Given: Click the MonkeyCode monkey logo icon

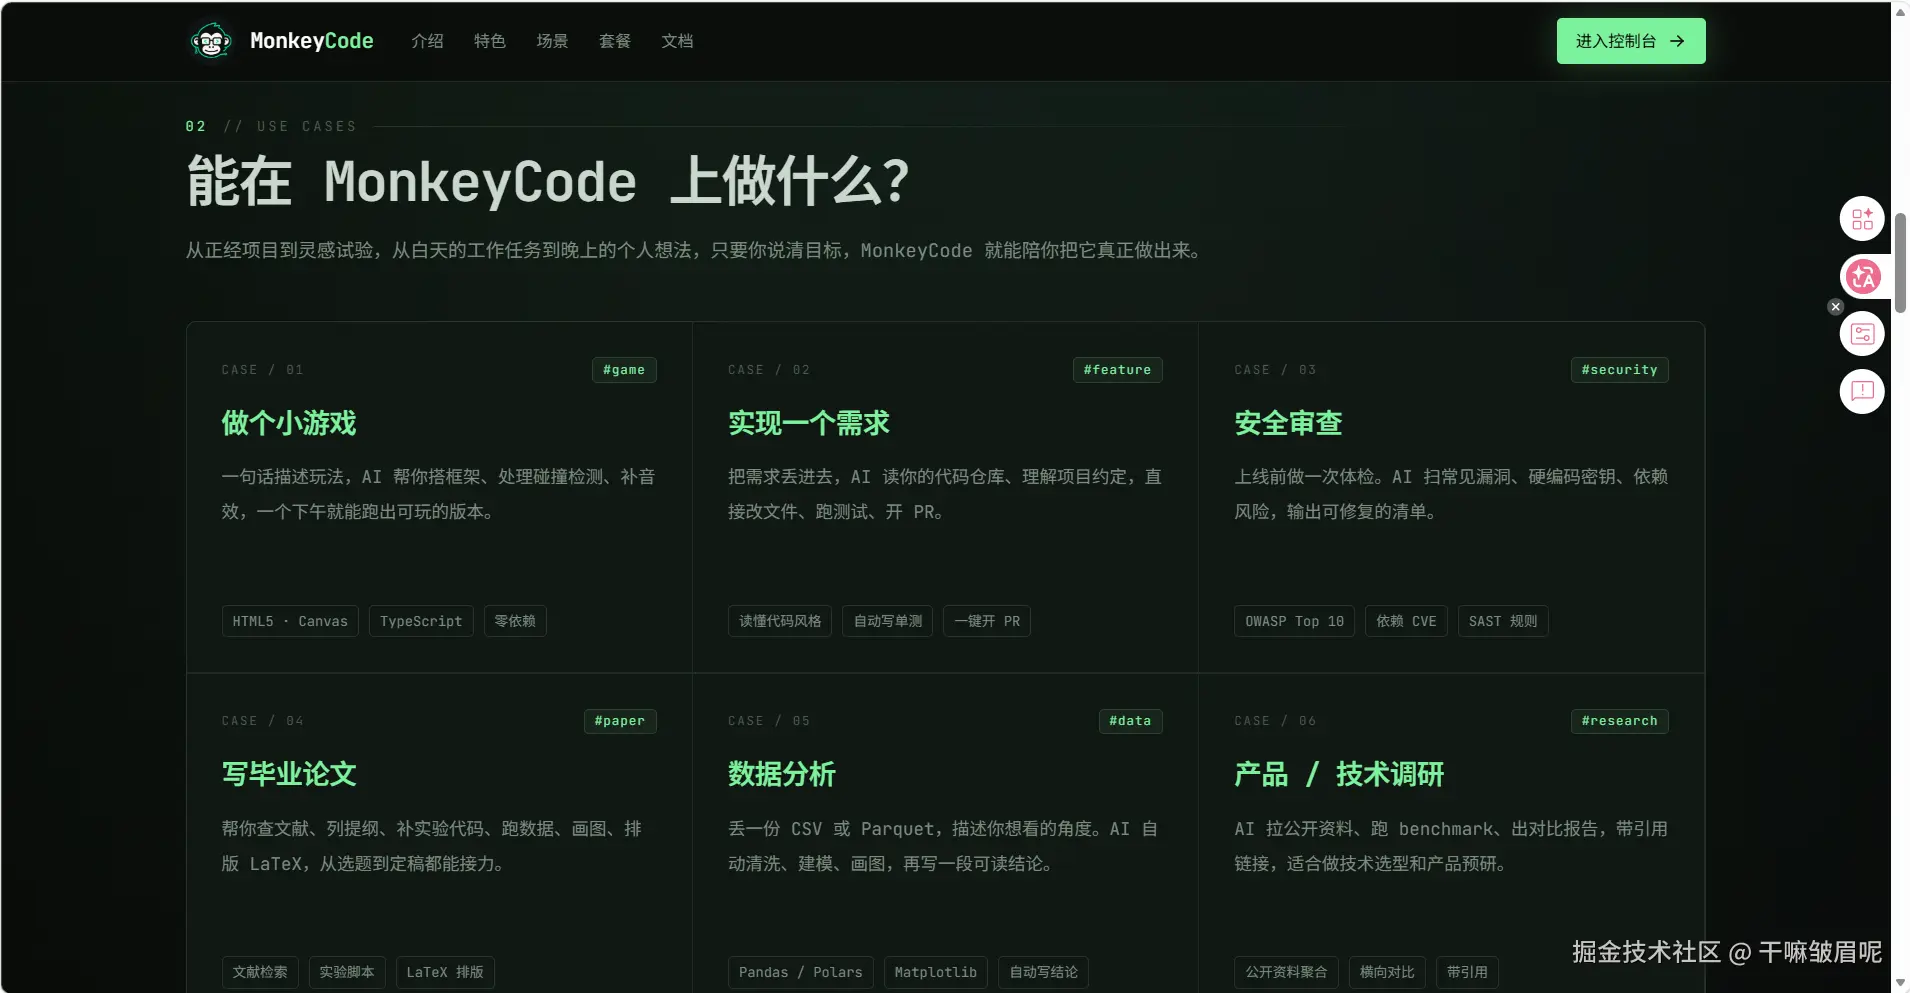Looking at the screenshot, I should tap(211, 41).
